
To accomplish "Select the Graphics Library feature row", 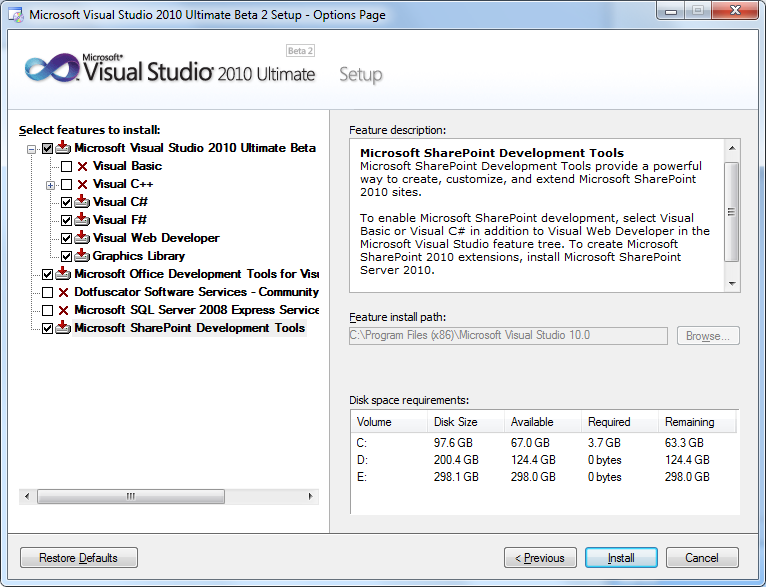I will point(139,256).
